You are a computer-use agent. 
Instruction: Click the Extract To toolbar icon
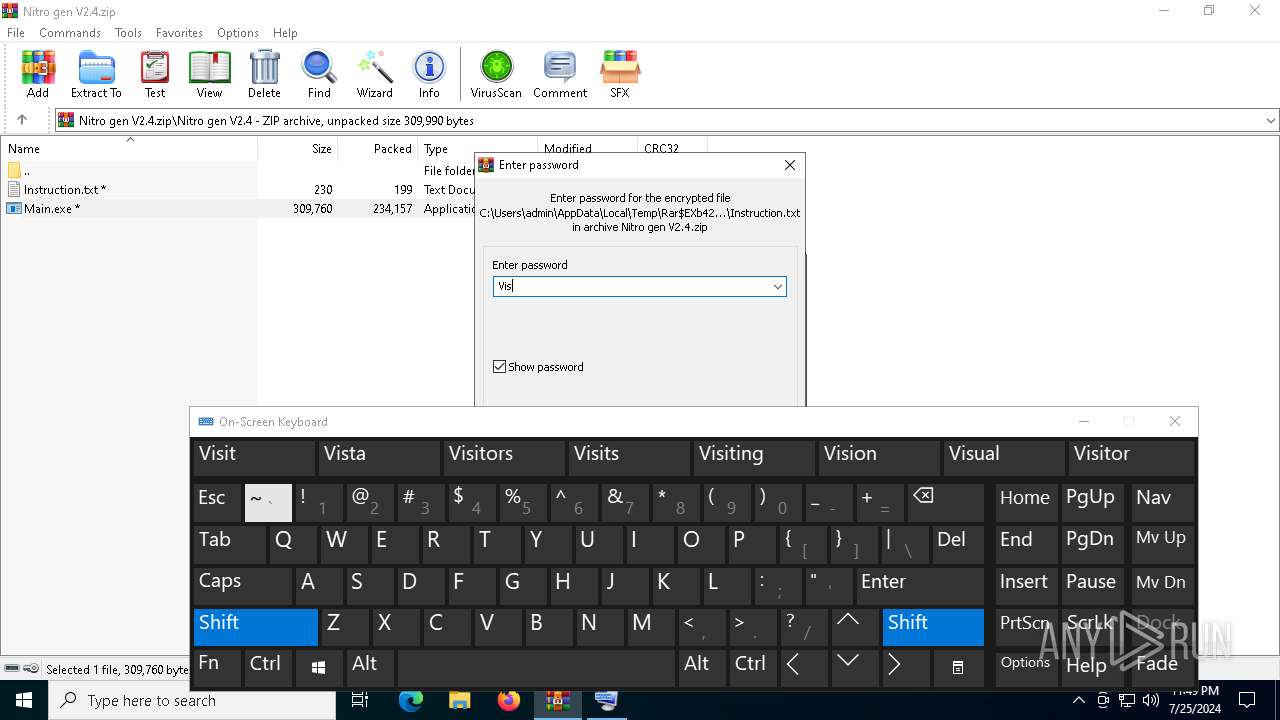tap(96, 74)
